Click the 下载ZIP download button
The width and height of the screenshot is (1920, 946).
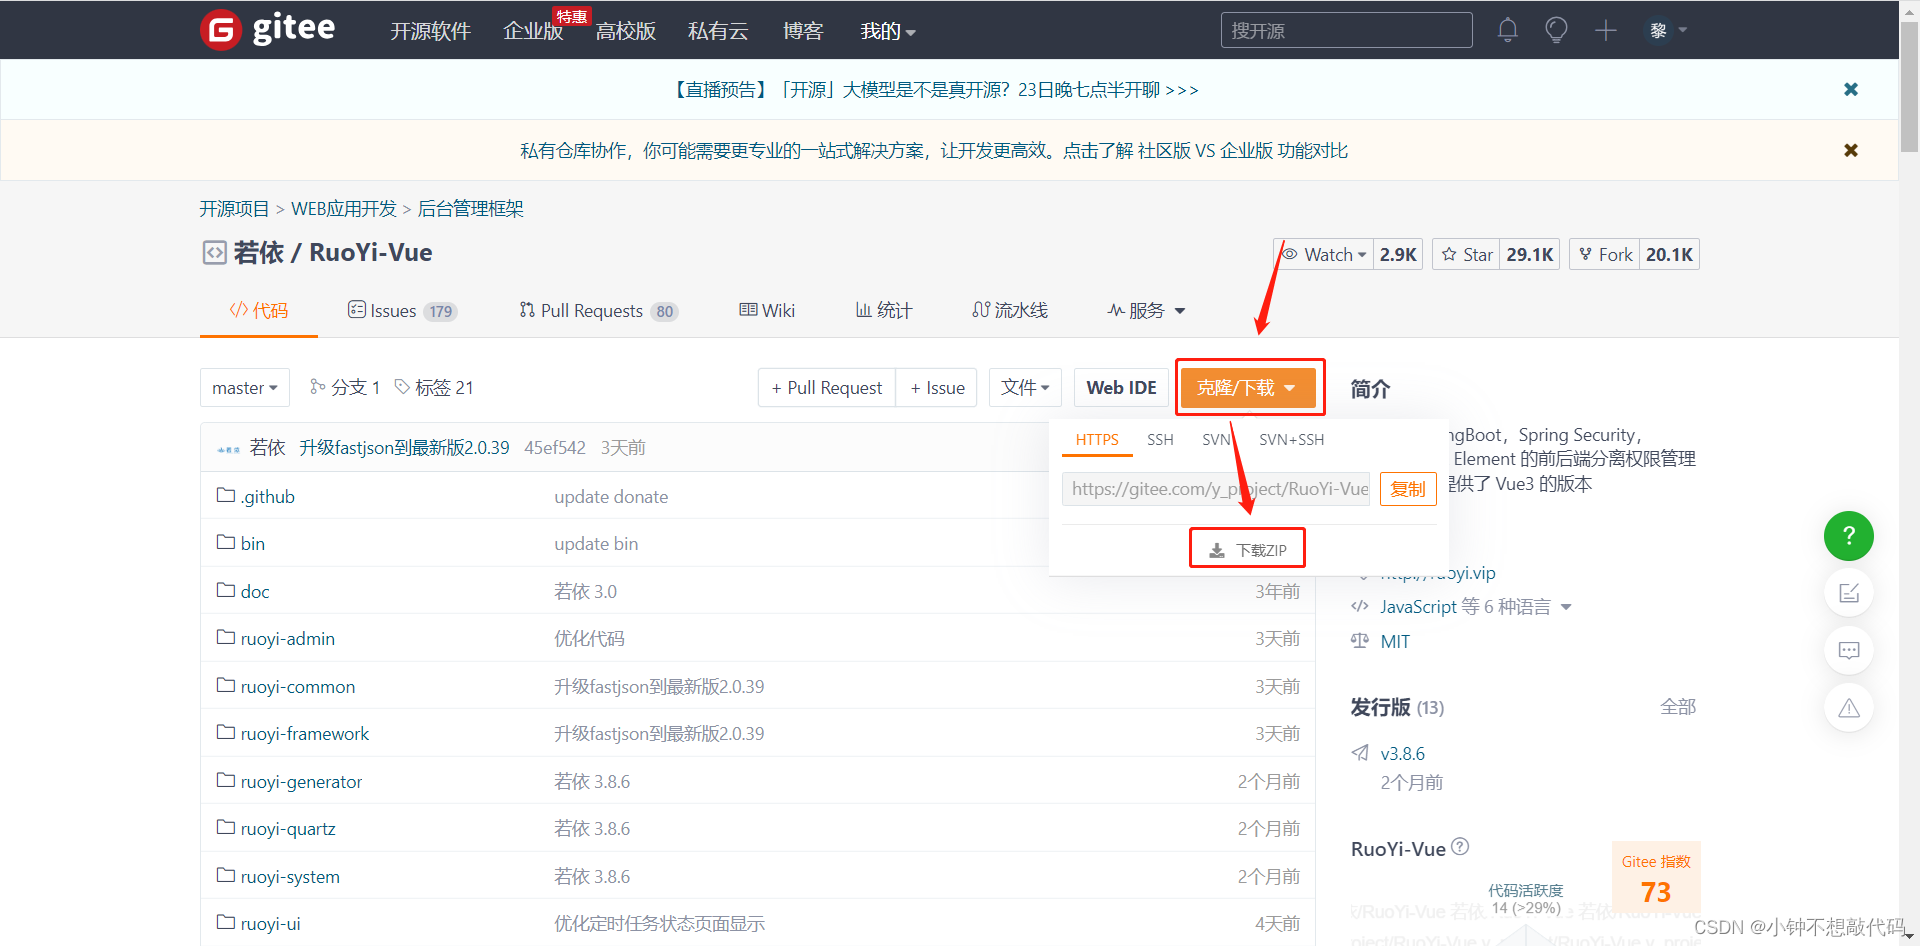click(1247, 549)
